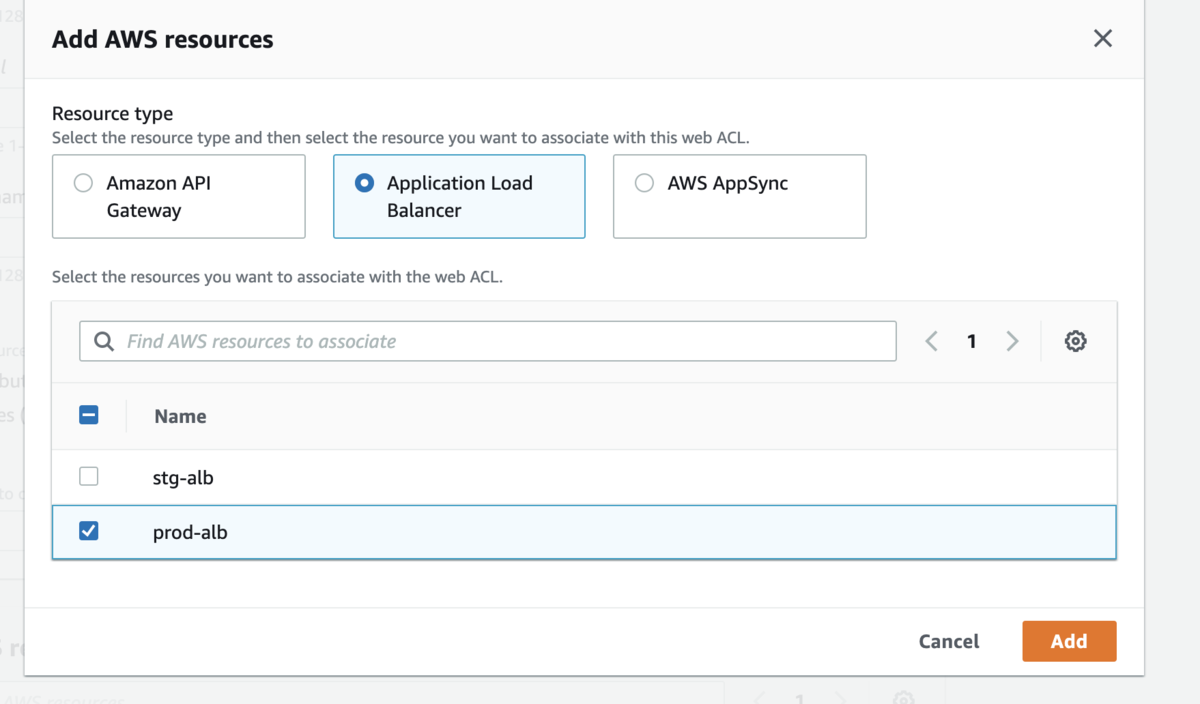
Task: Click the AWS AppSync option card
Action: point(739,196)
